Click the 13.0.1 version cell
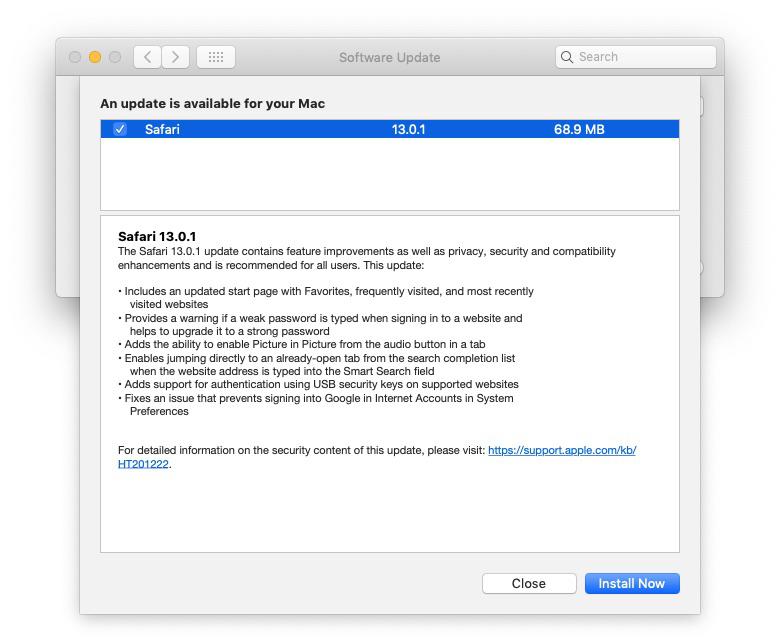780x641 pixels. (x=408, y=129)
